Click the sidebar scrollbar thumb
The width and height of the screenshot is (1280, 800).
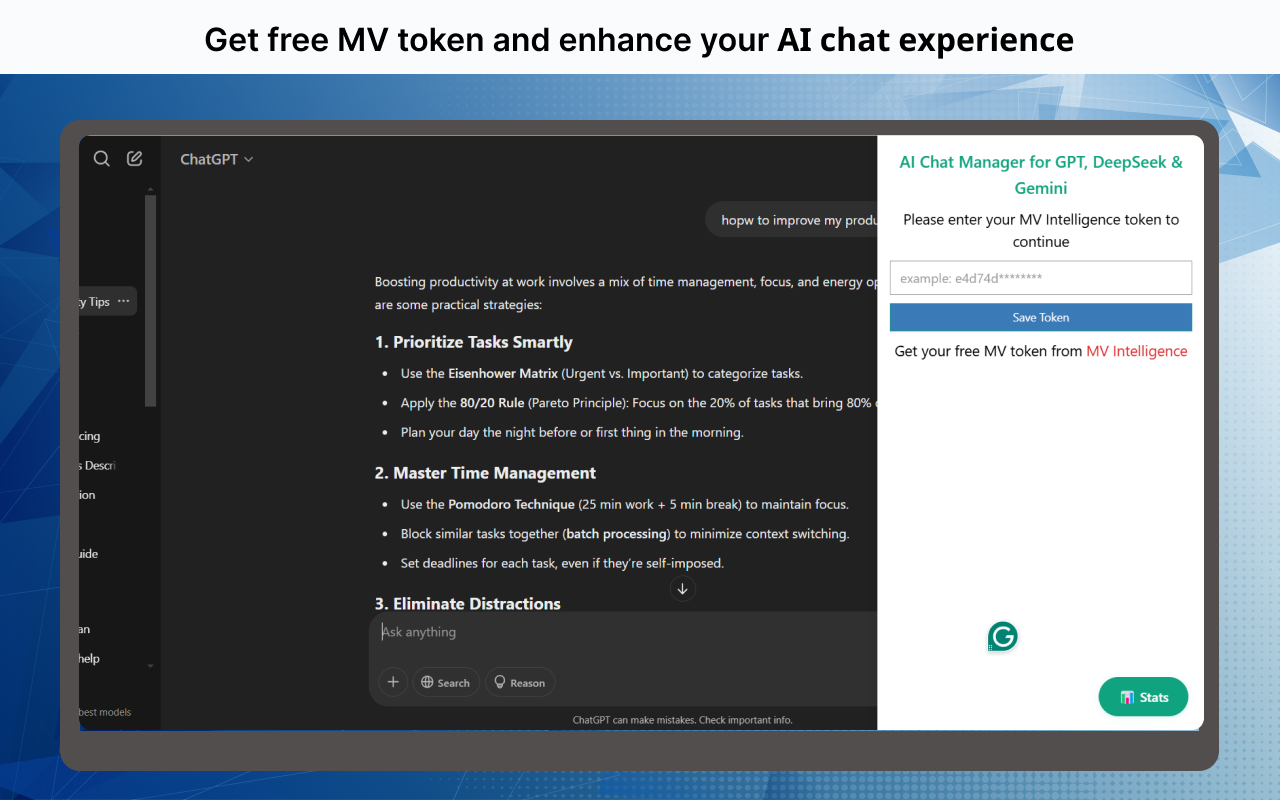(x=150, y=300)
